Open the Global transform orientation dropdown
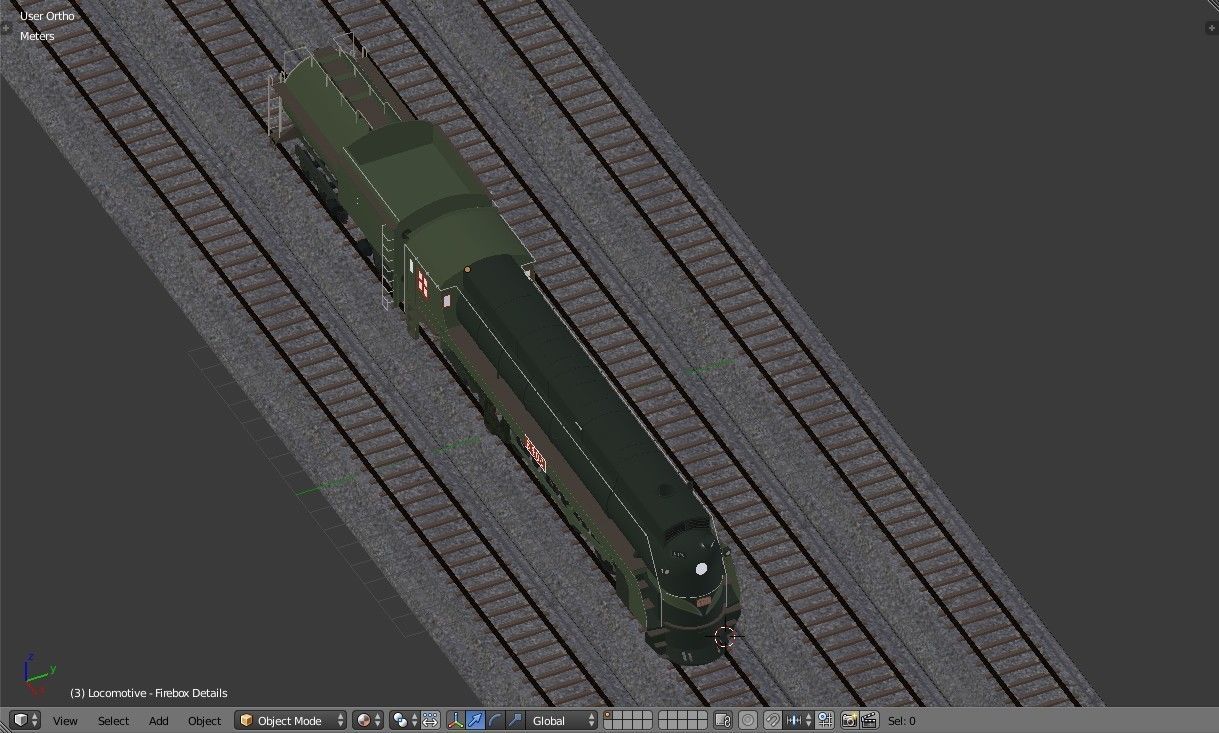The width and height of the screenshot is (1219, 733). (x=562, y=720)
